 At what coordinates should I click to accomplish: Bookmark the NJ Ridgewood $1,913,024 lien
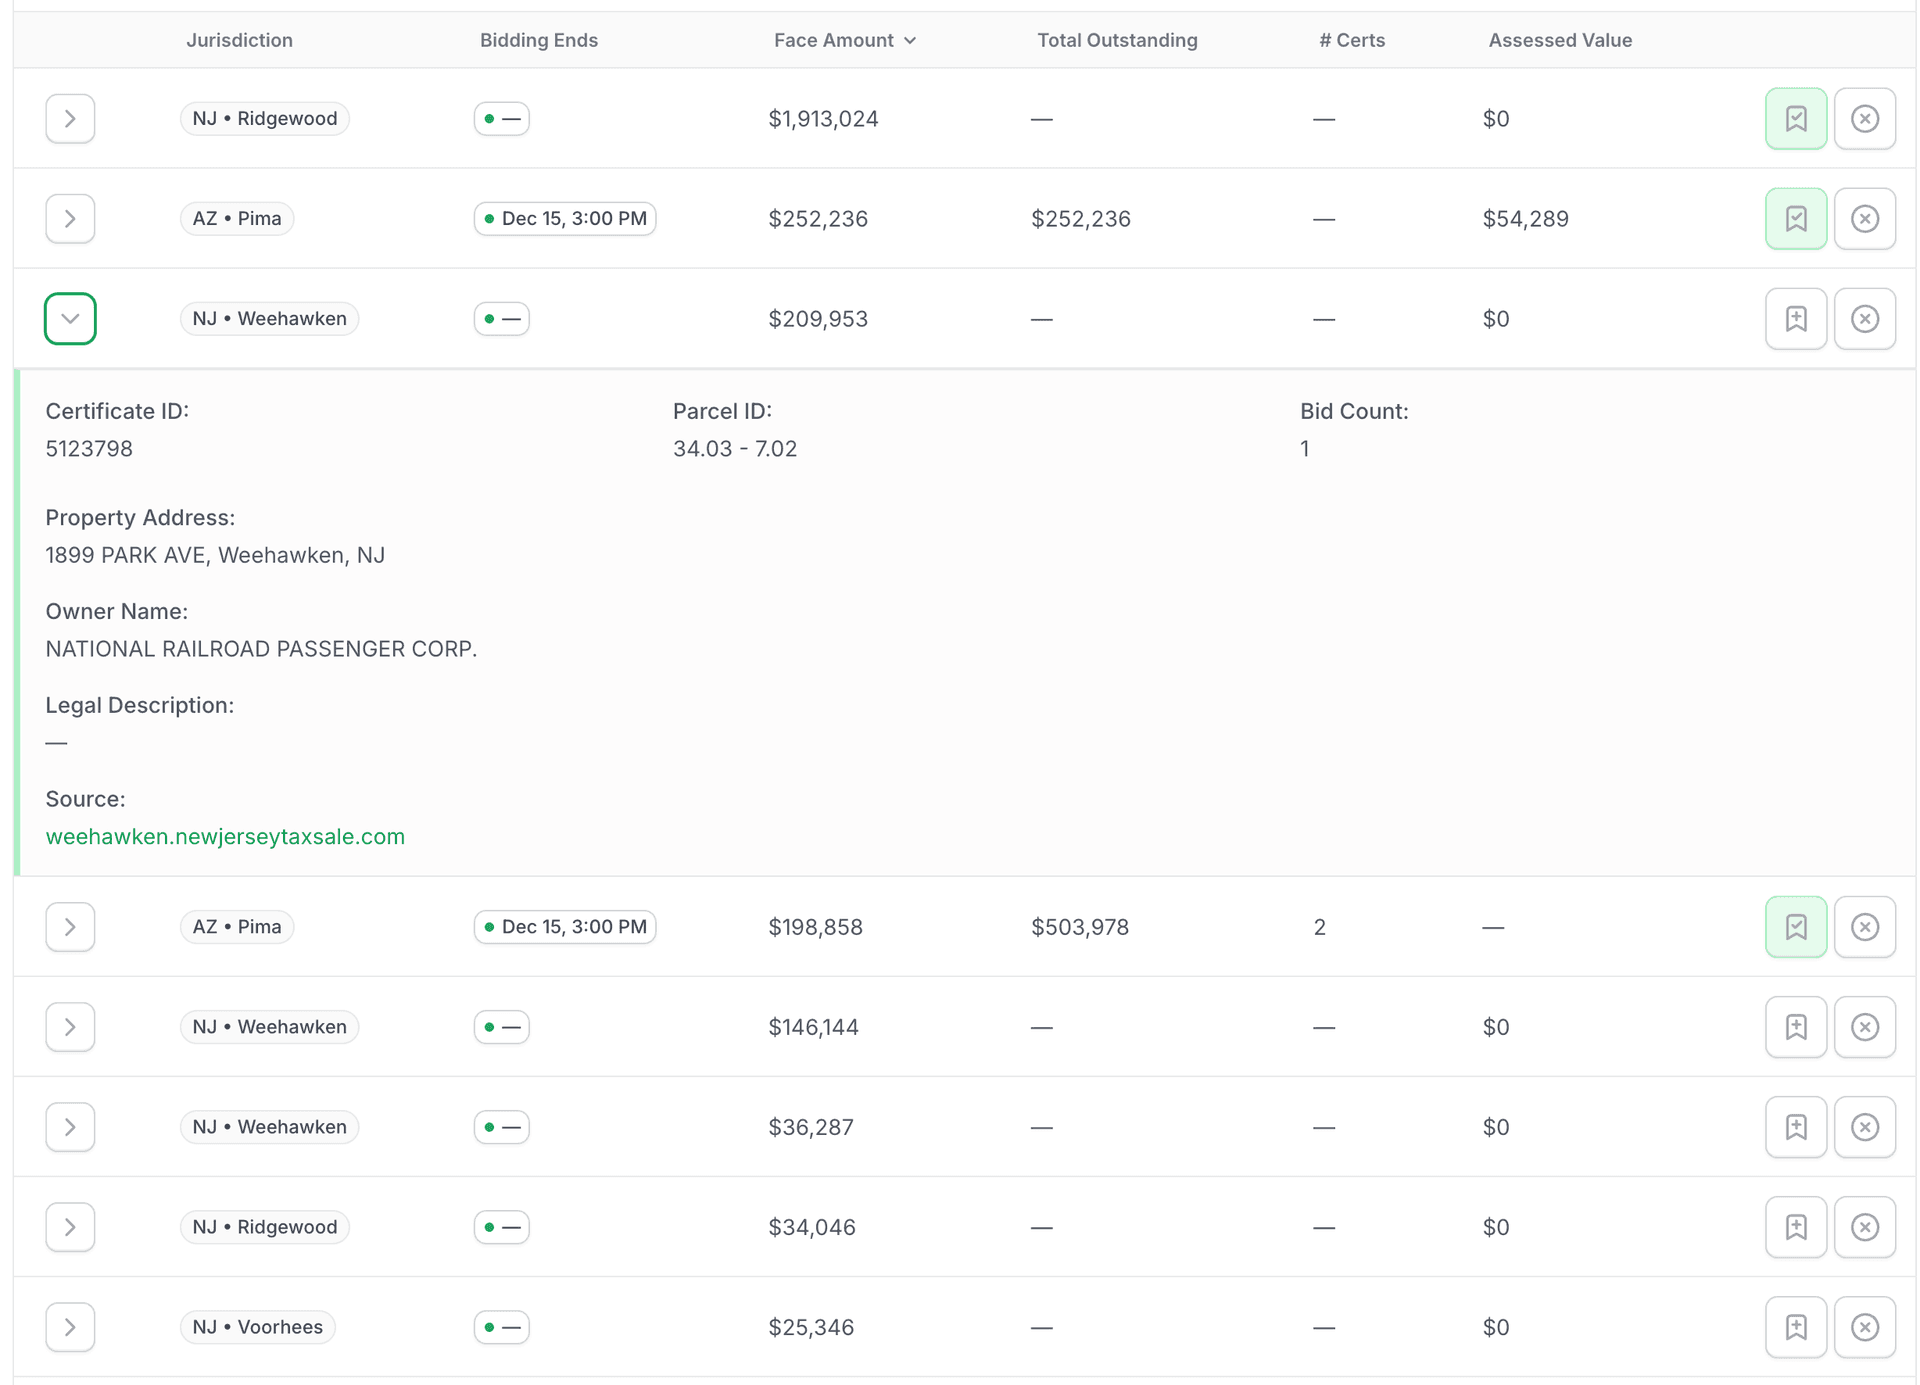click(x=1796, y=118)
